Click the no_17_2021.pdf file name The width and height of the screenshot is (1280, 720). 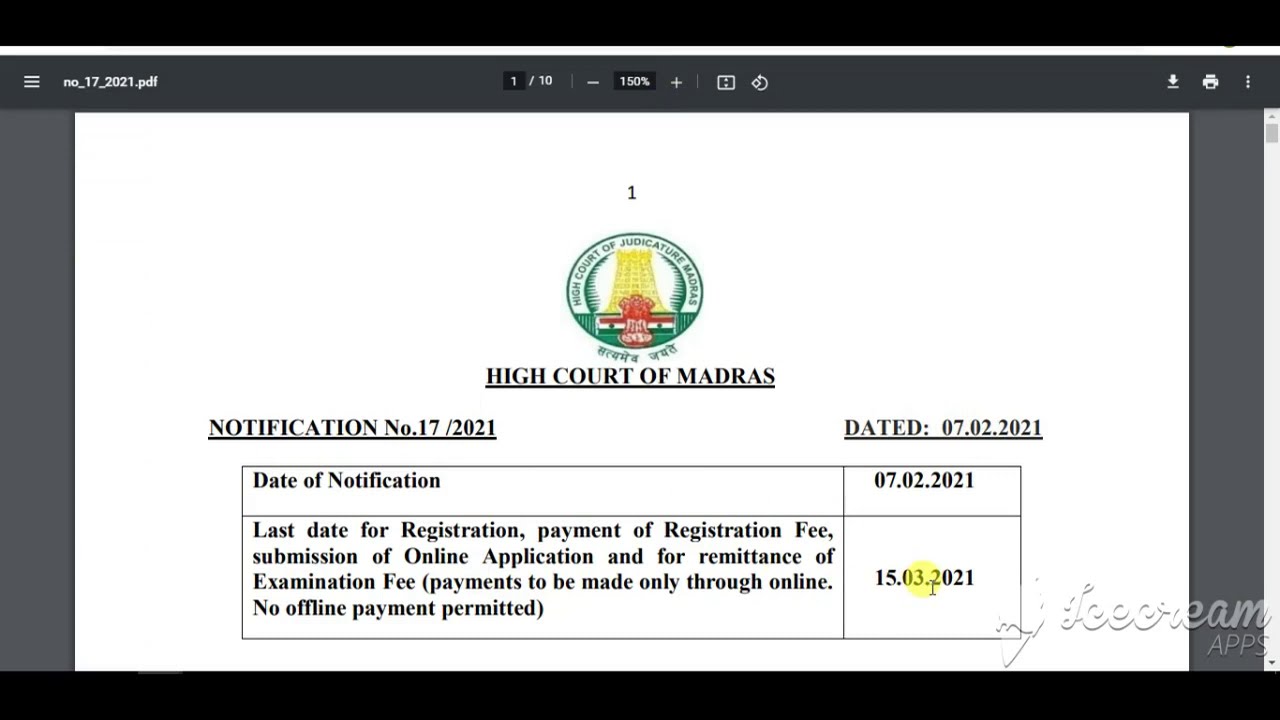pyautogui.click(x=110, y=82)
